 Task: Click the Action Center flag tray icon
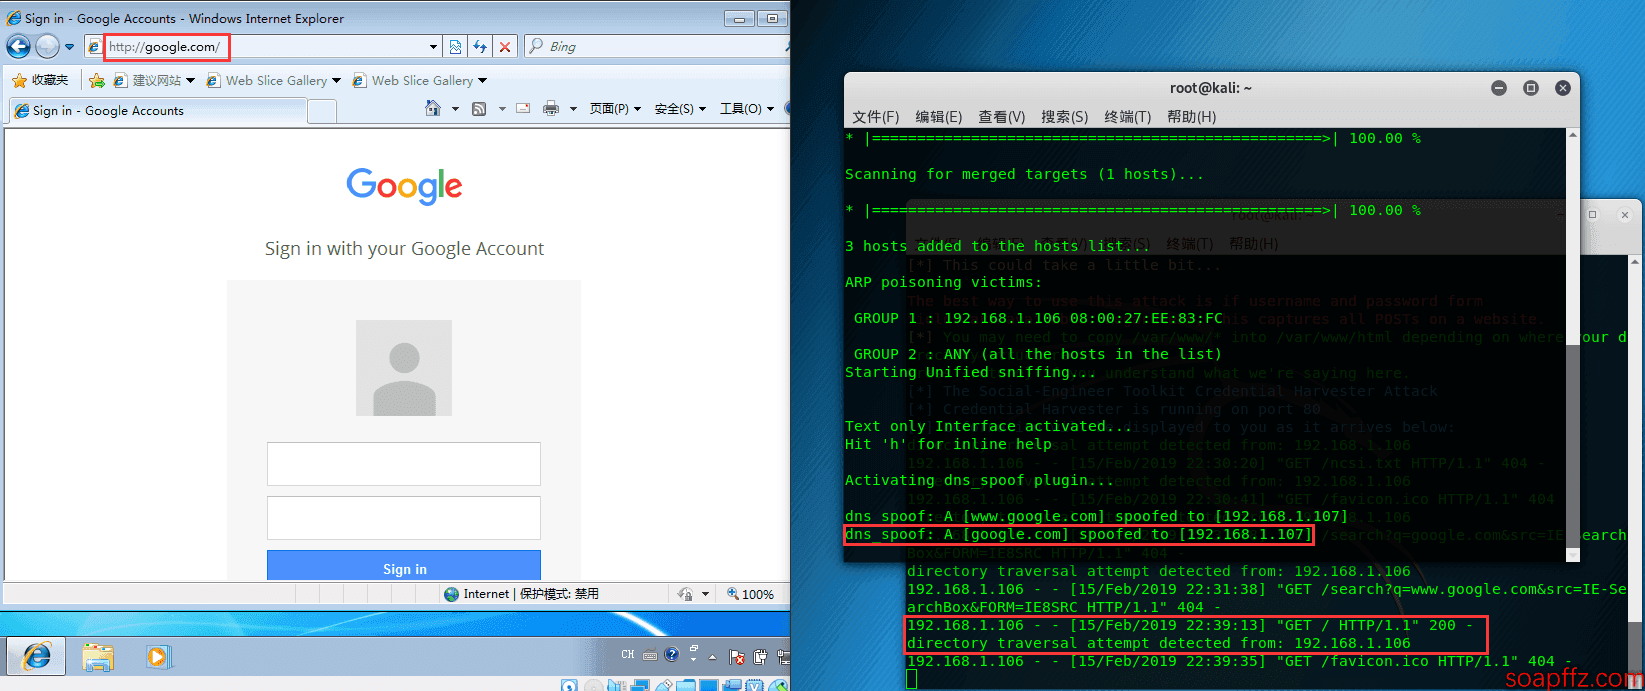pos(737,657)
